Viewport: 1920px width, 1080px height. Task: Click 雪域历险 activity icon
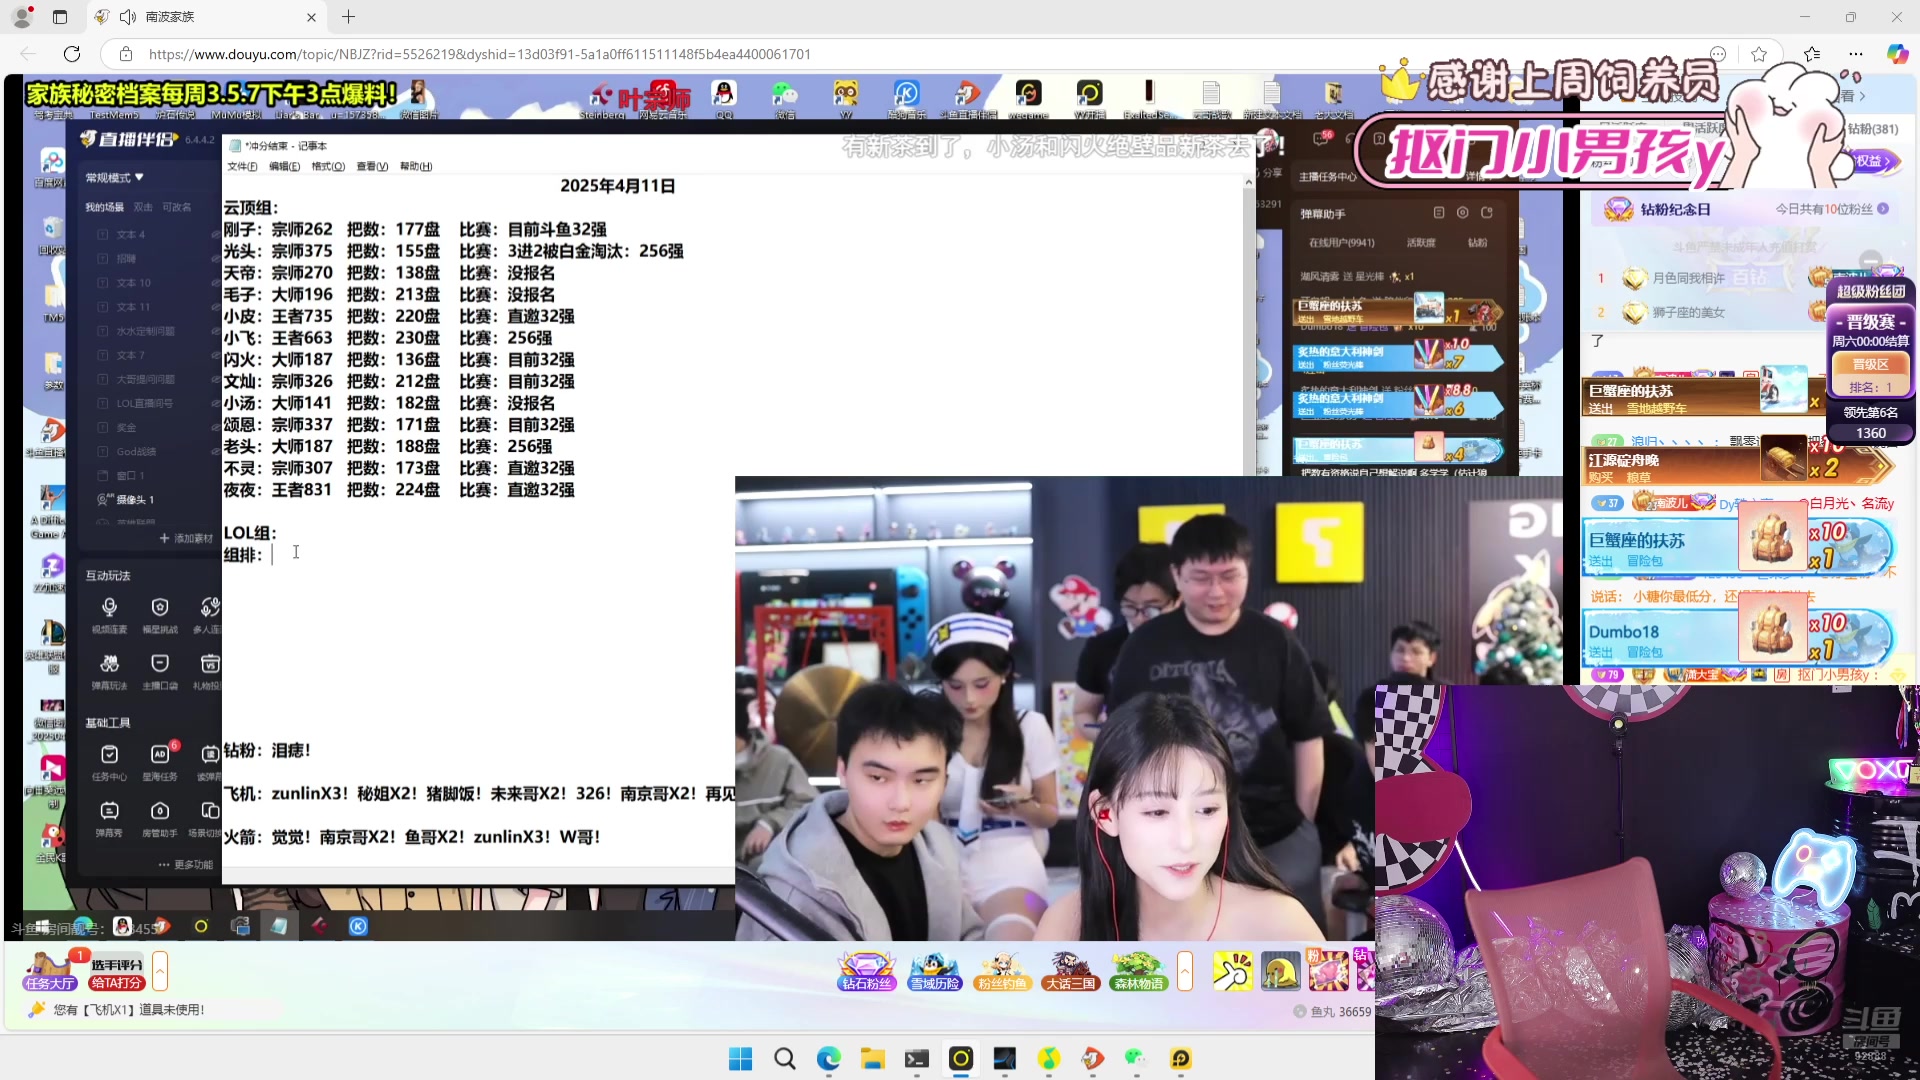[934, 970]
